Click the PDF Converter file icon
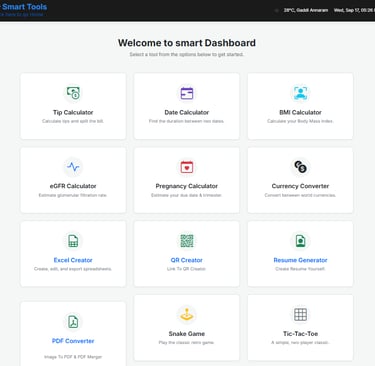This screenshot has height=366, width=375. tap(73, 321)
